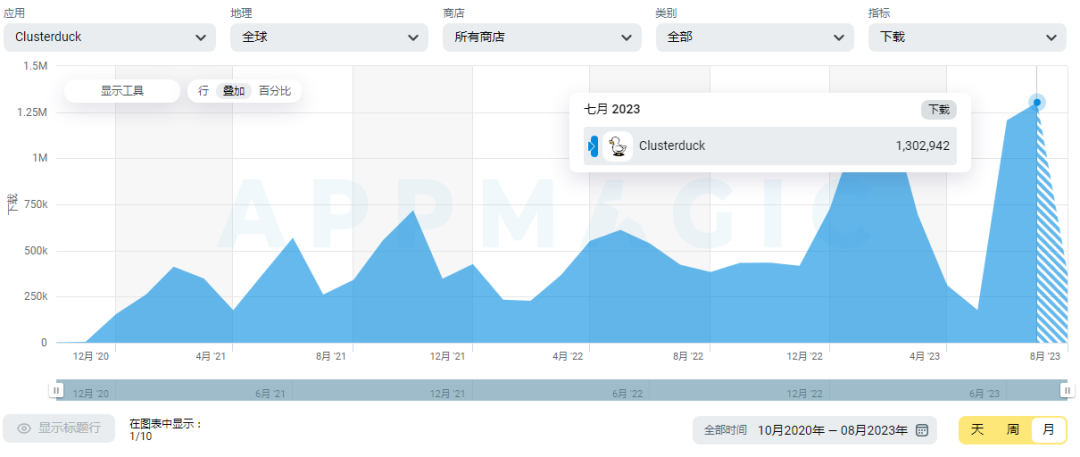Click the 在图表中显示 1/10 text
This screenshot has width=1080, height=457.
[166, 429]
